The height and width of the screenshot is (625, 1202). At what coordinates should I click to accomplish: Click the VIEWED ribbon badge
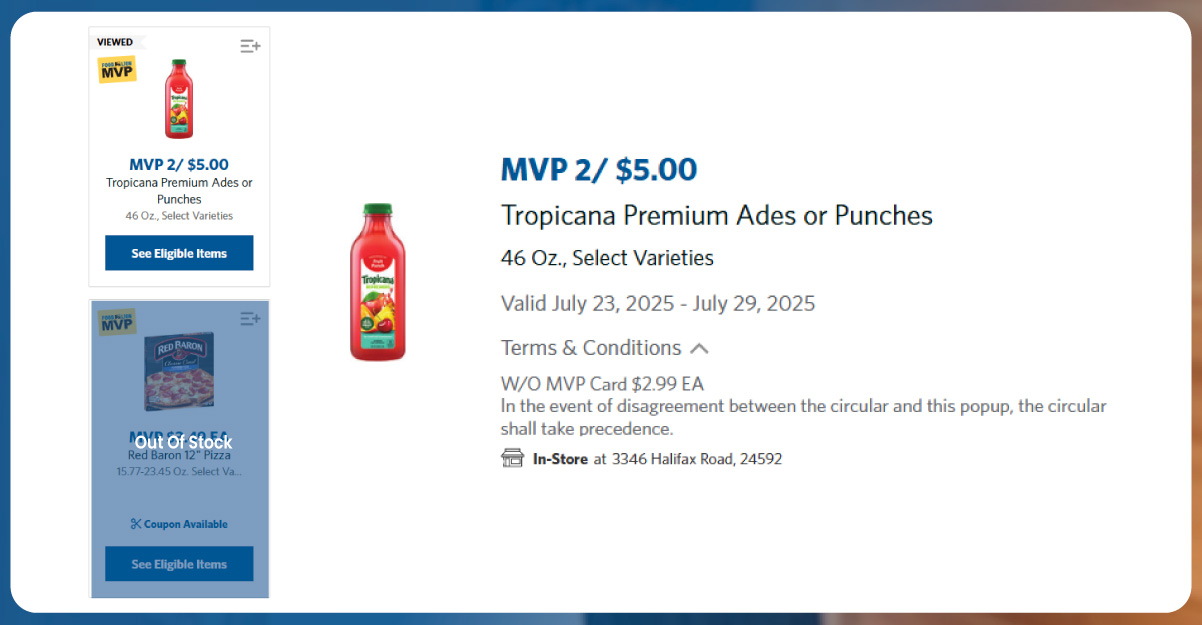coord(115,42)
